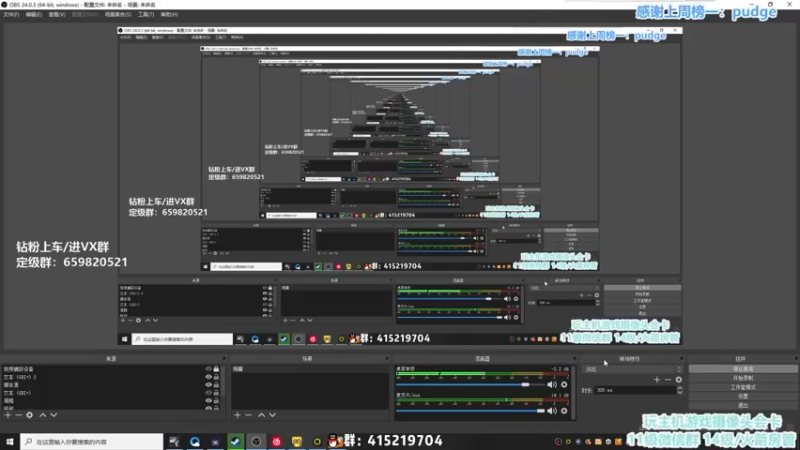
Task: Increase transition duration with up stepper
Action: pyautogui.click(x=680, y=388)
